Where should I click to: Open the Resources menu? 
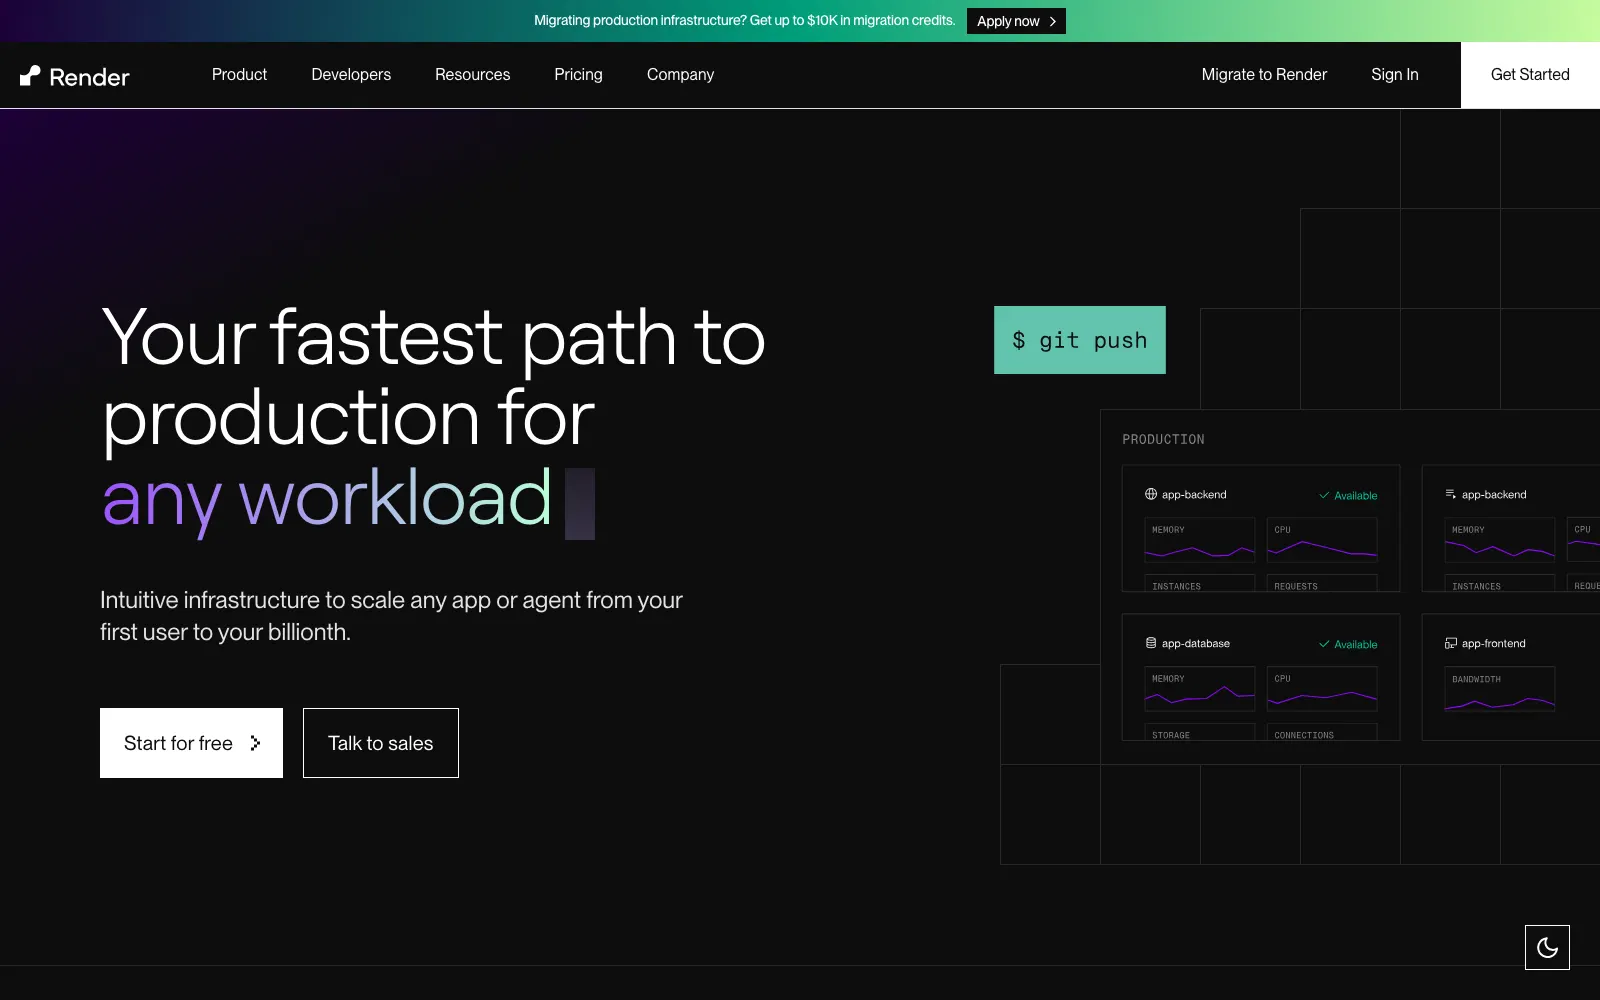472,74
